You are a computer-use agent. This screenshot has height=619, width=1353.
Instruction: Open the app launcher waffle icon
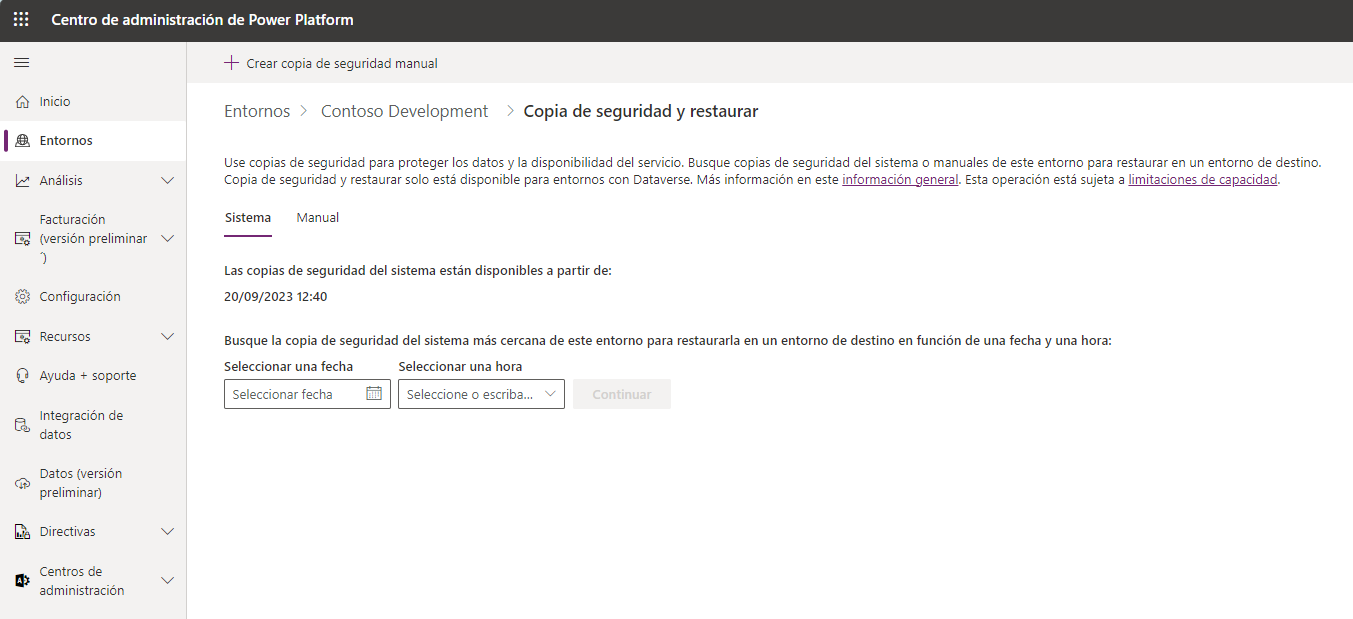pyautogui.click(x=20, y=19)
